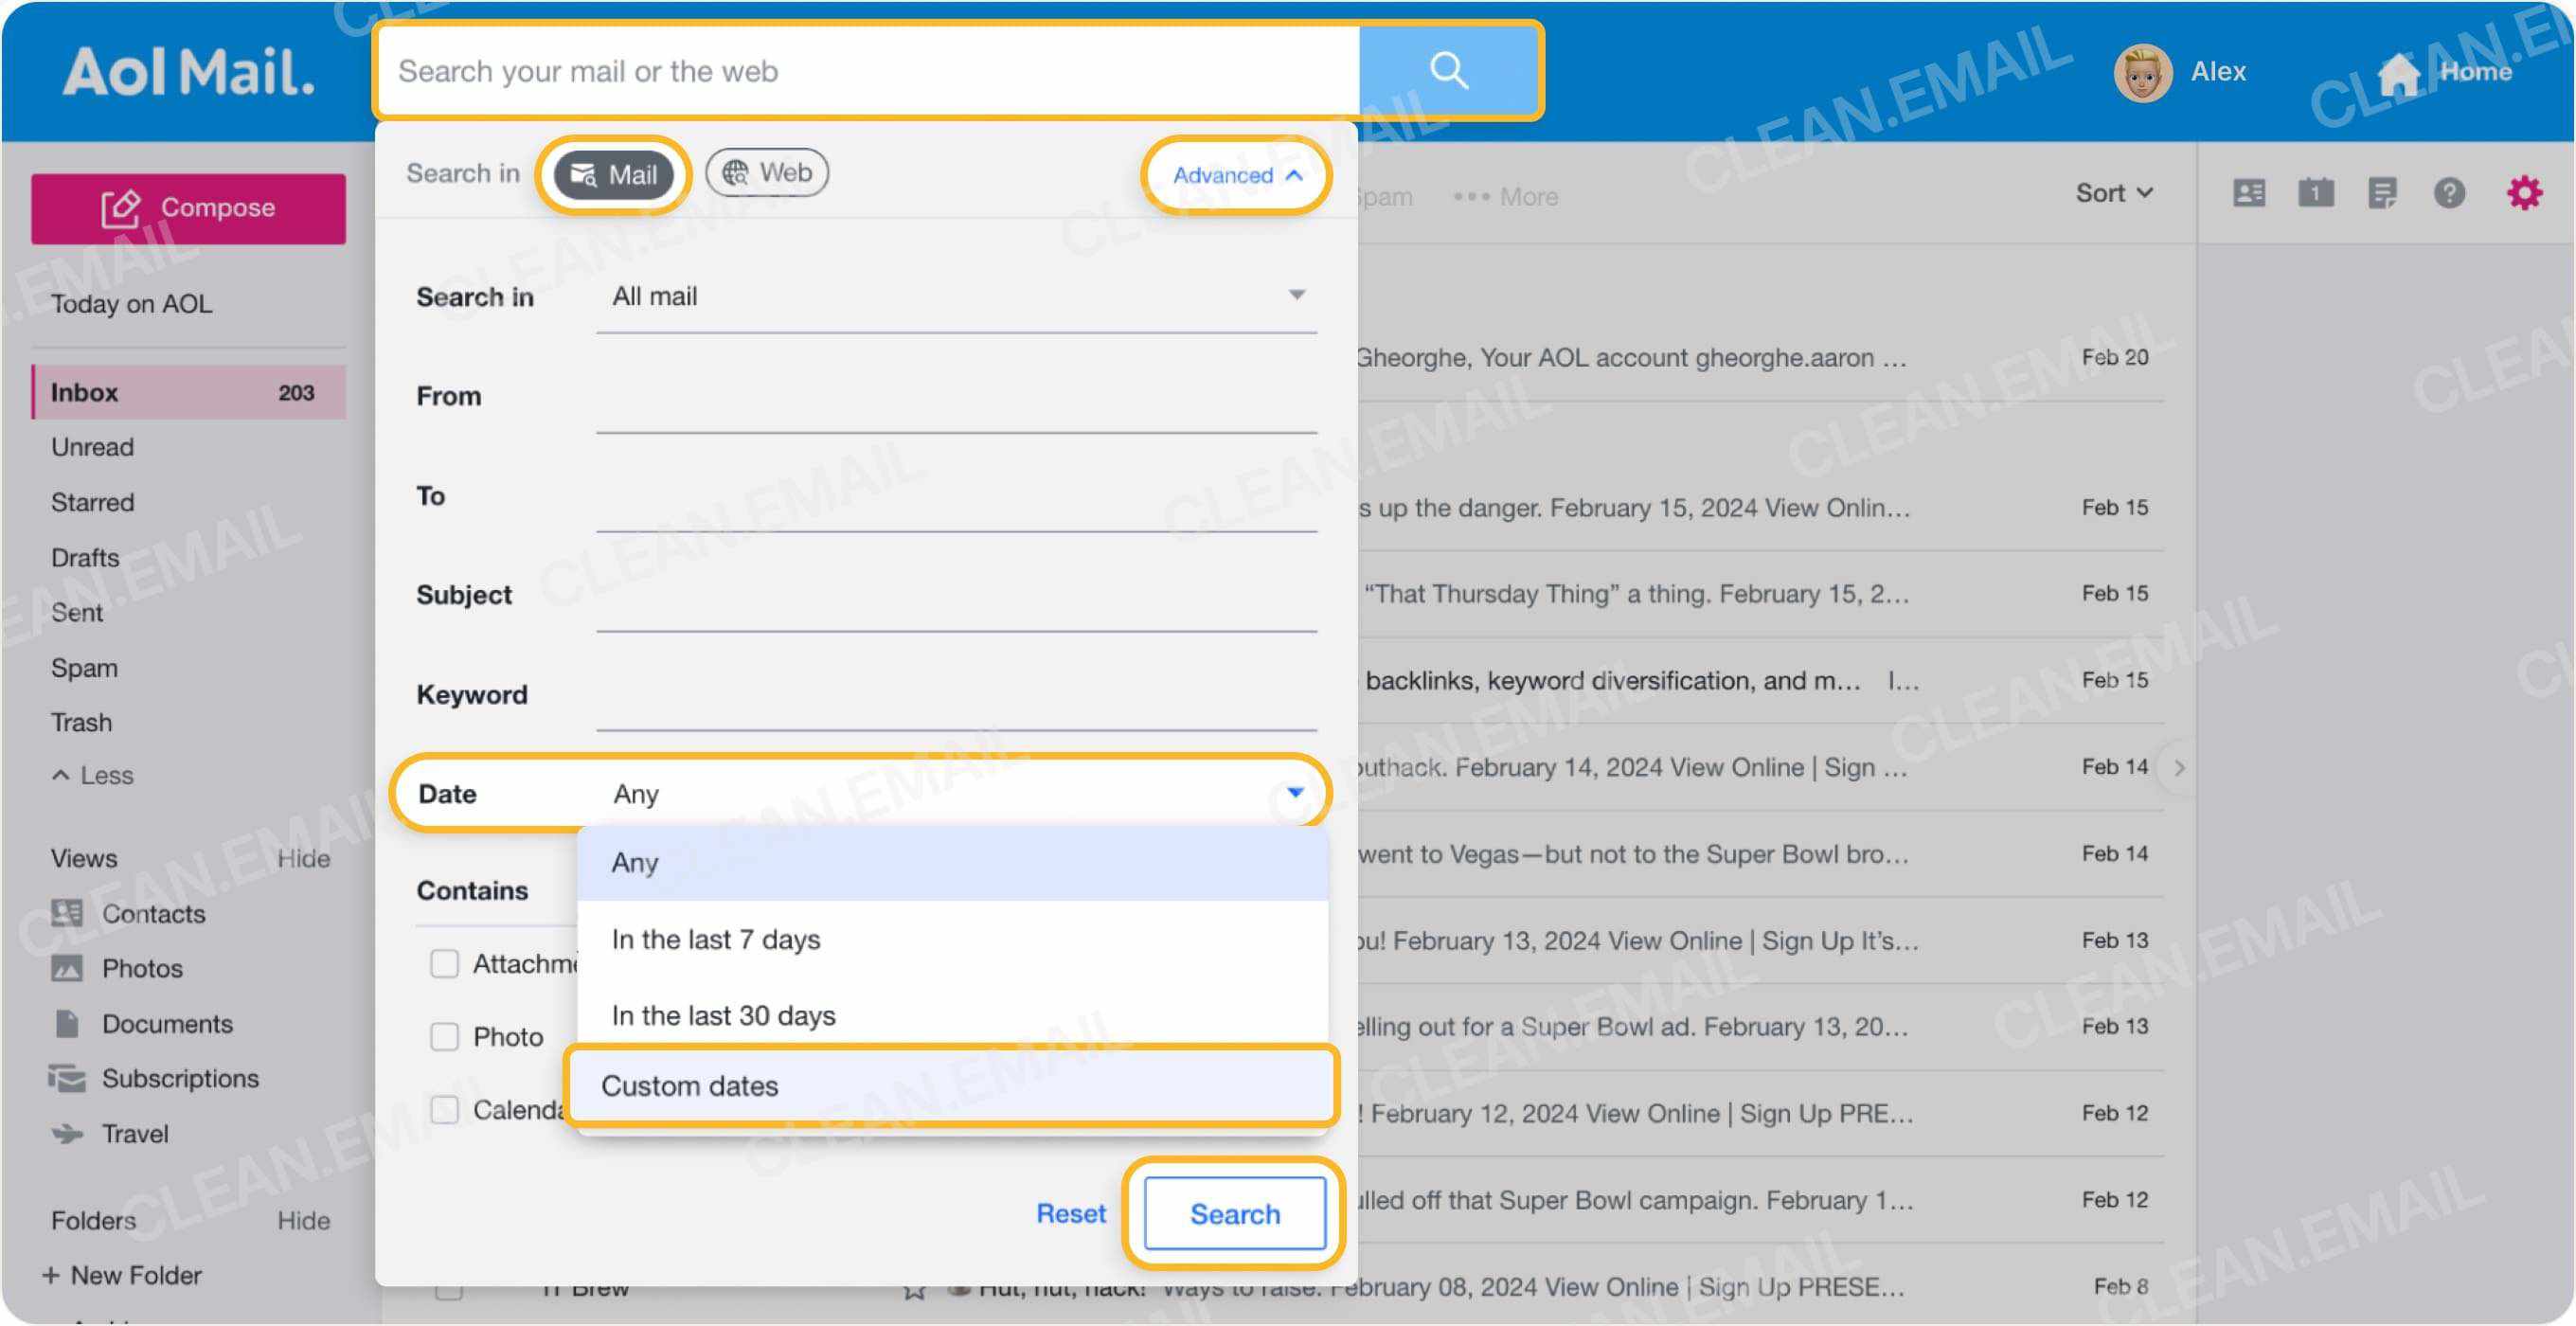The width and height of the screenshot is (2576, 1326).
Task: Open the Notepad icon in the top toolbar
Action: pos(2384,192)
